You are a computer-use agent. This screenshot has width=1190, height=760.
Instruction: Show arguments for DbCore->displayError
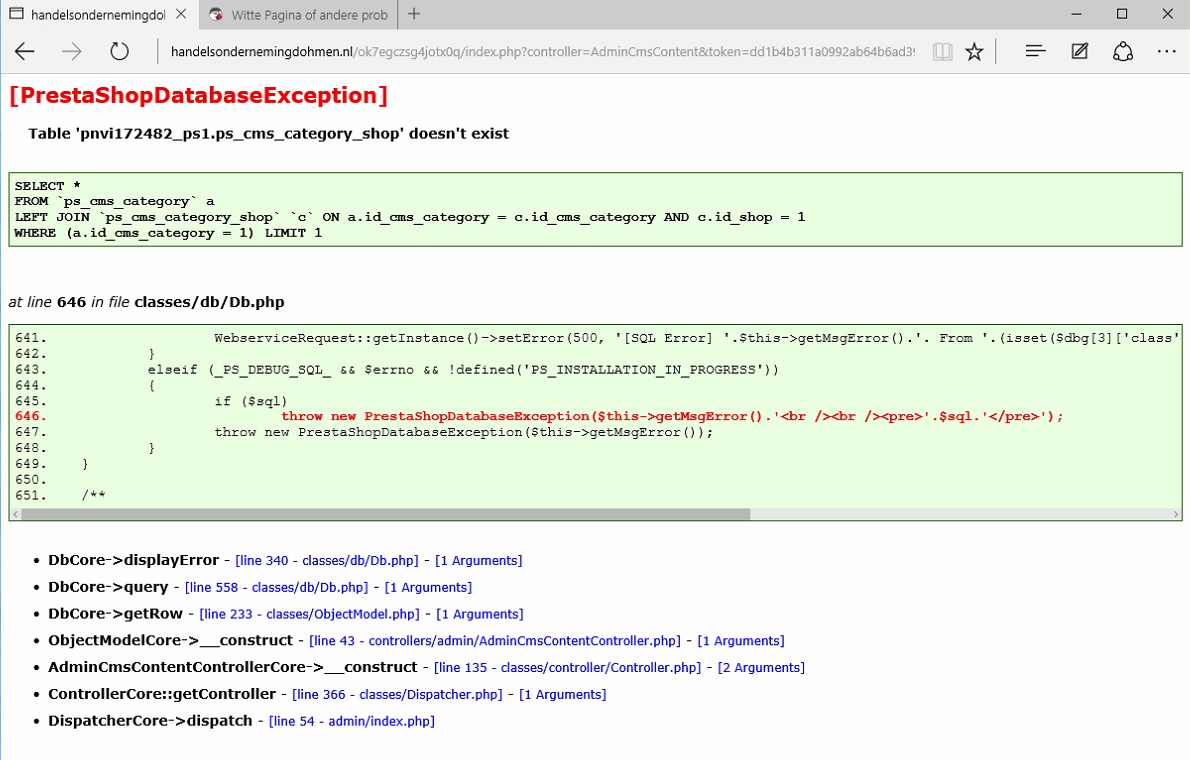[478, 560]
